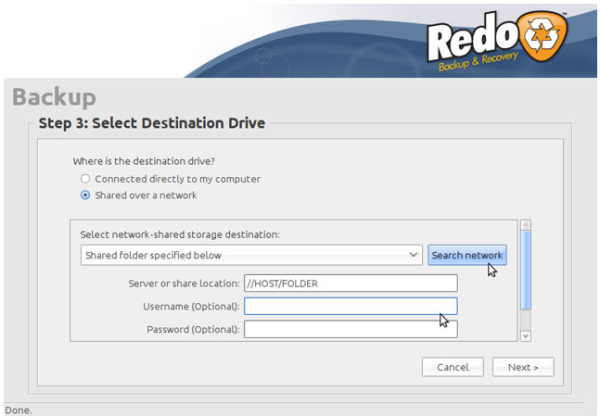600x416 pixels.
Task: Click the Server or share location field
Action: click(x=351, y=283)
